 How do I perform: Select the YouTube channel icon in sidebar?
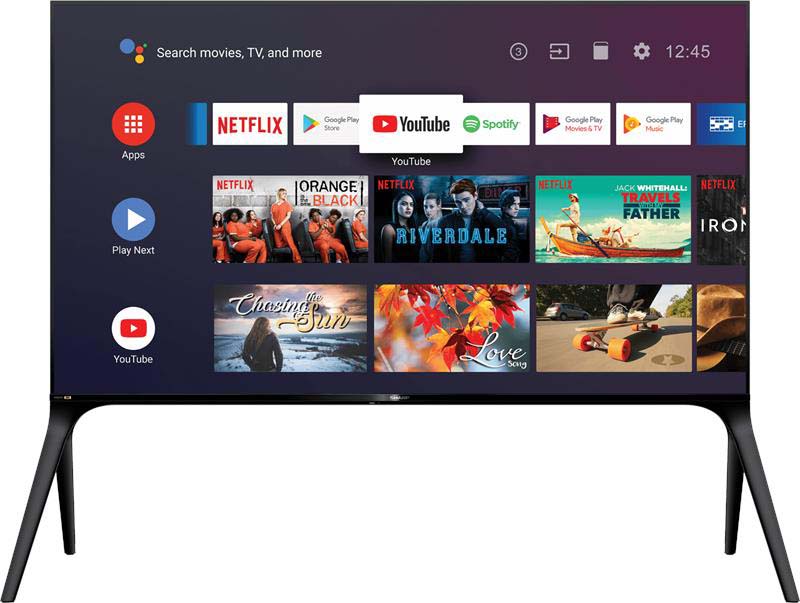[x=133, y=328]
